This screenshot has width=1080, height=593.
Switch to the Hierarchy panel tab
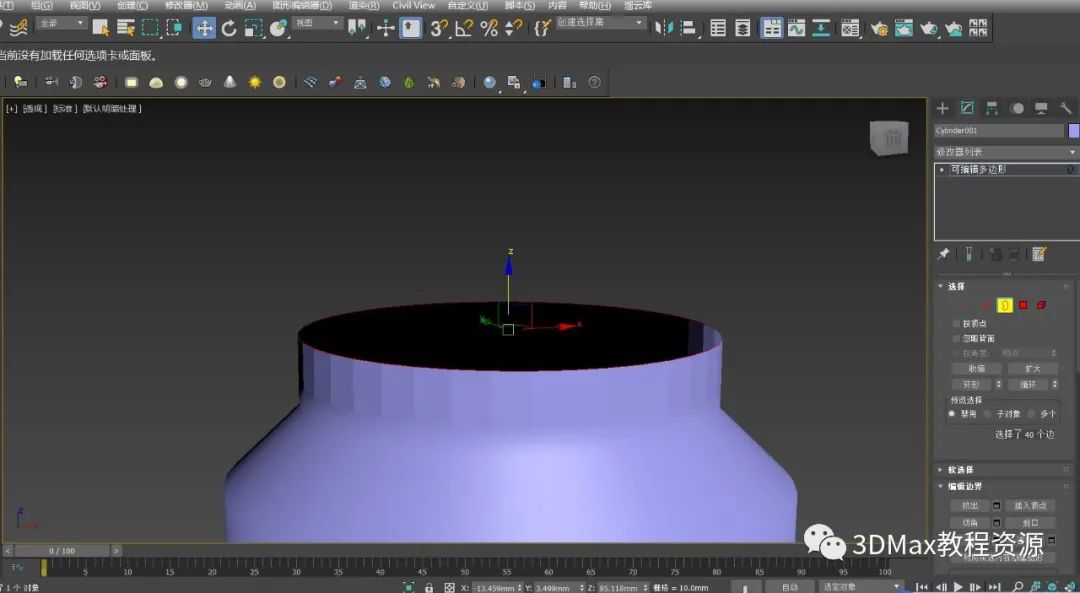tap(992, 108)
